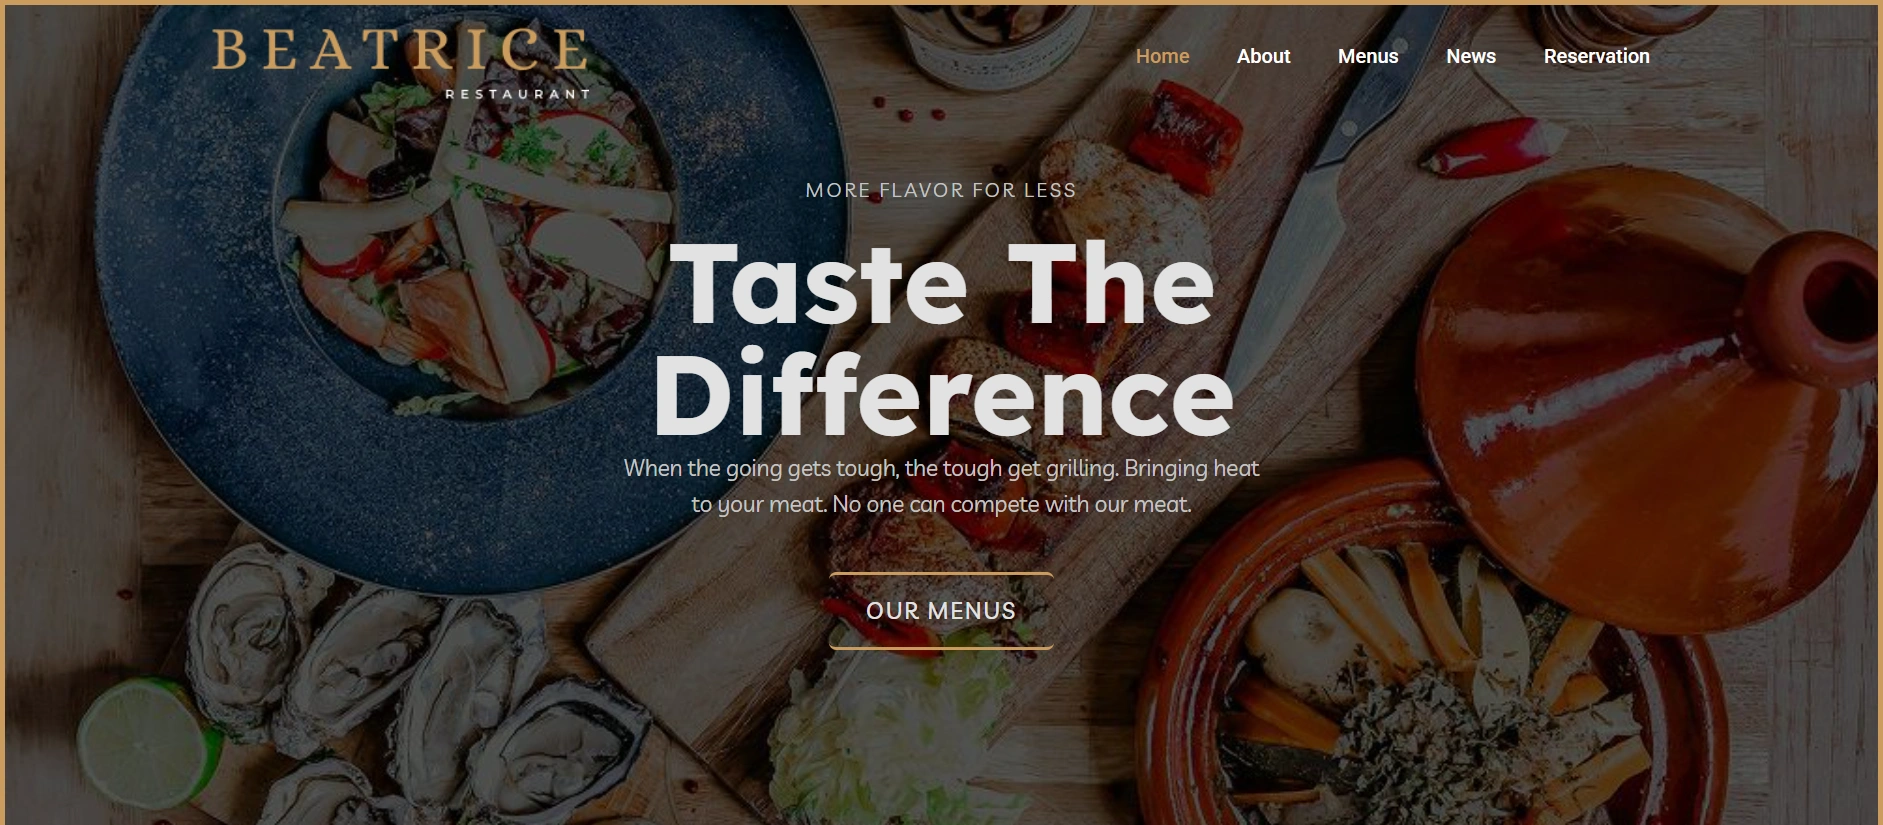Select the 'Taste The' heading line
The width and height of the screenshot is (1883, 825).
click(x=942, y=284)
